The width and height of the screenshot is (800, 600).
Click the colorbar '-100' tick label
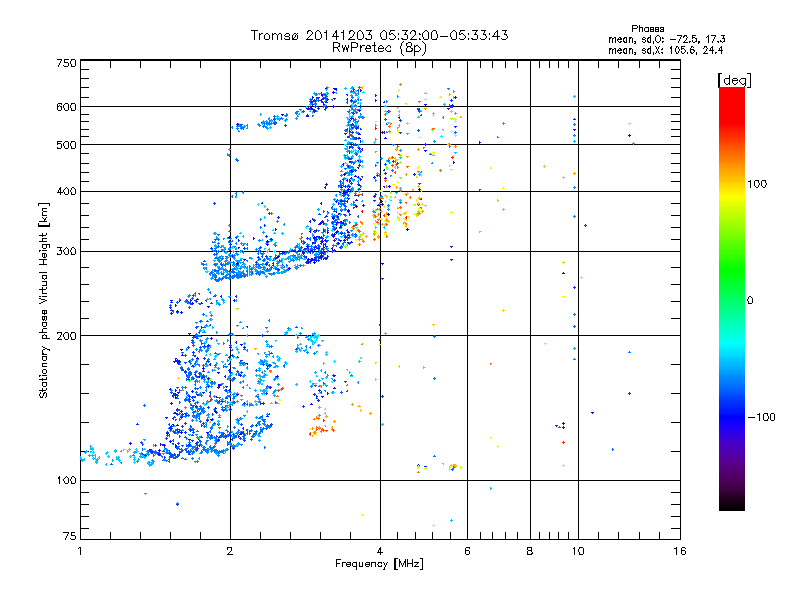(762, 417)
